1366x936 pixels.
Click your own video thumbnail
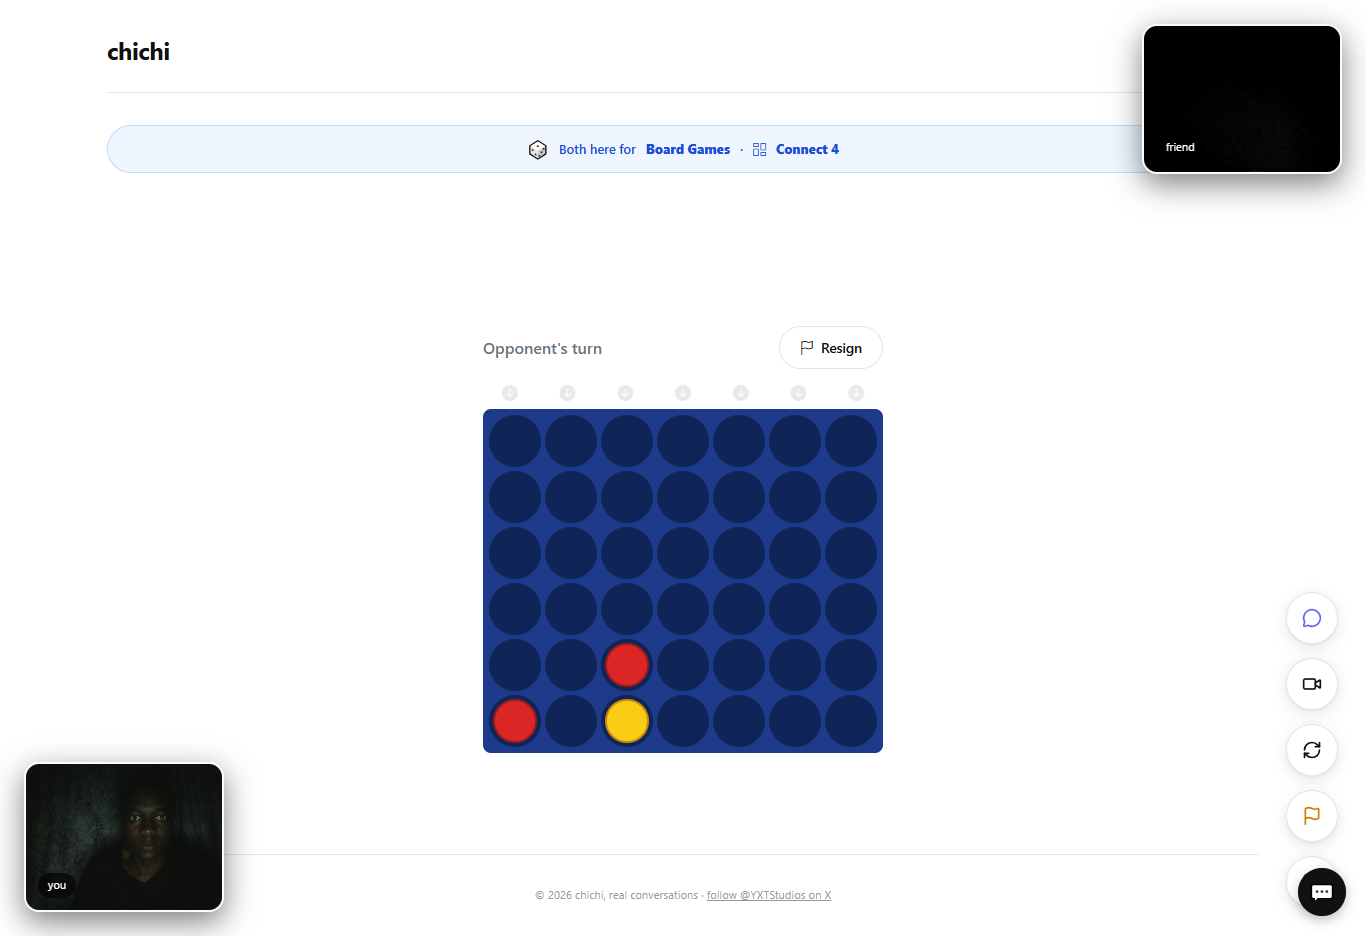pyautogui.click(x=124, y=837)
